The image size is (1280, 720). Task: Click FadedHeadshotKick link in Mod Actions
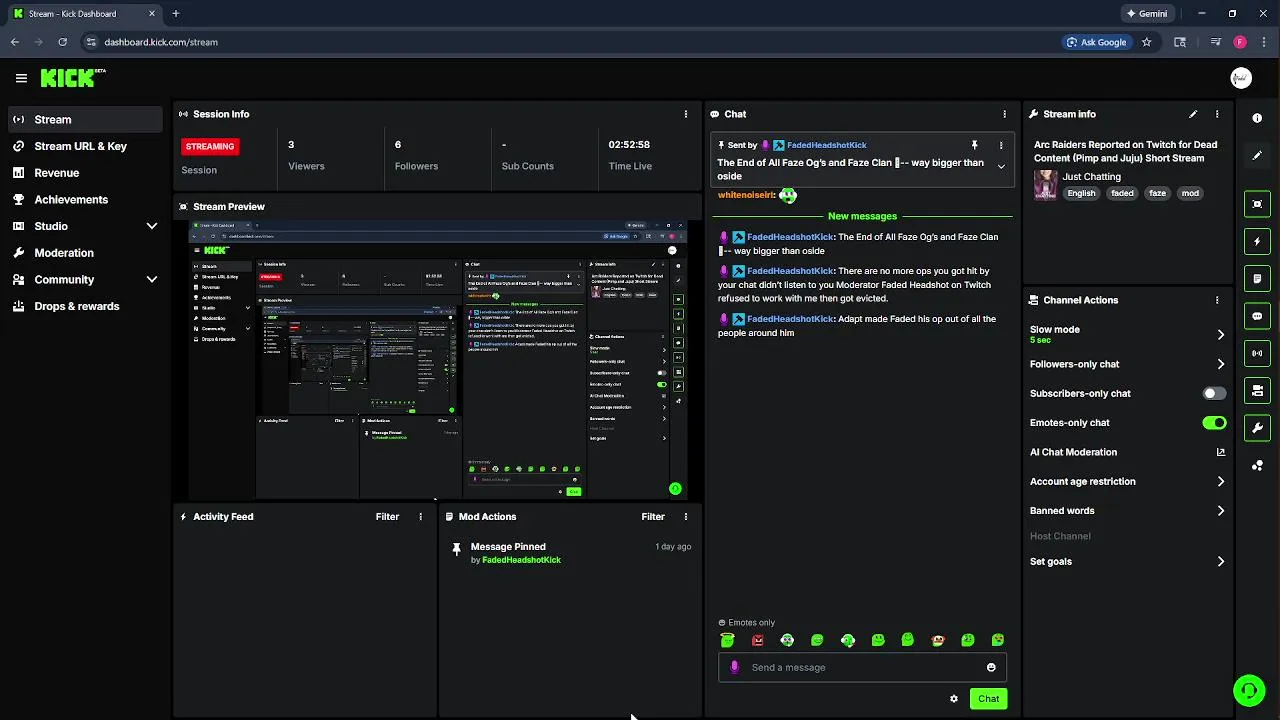[x=521, y=560]
